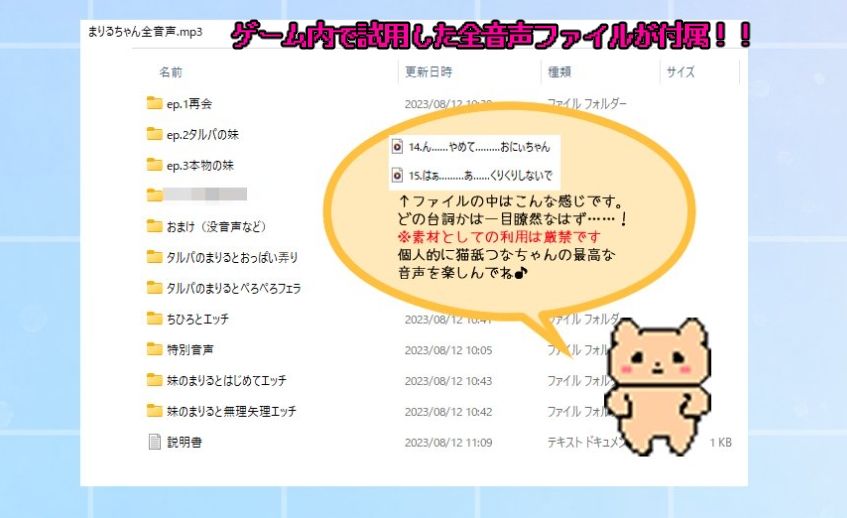Open the タルパのまりるとおっぱい弄り folder icon
This screenshot has height=518, width=847.
click(154, 257)
